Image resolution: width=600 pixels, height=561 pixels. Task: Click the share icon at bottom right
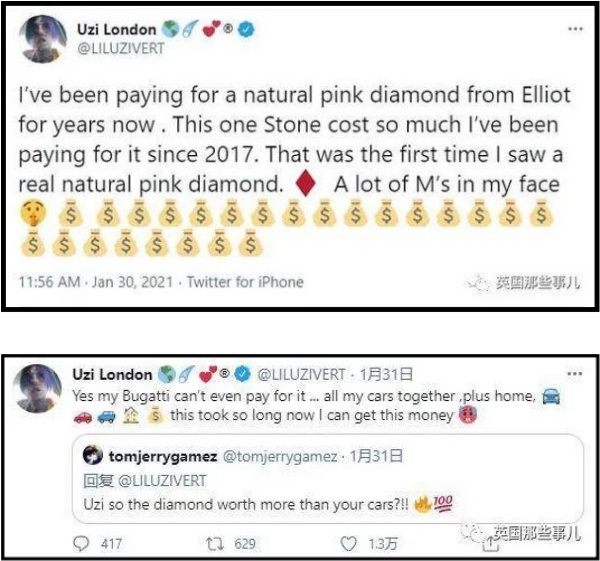tap(490, 544)
